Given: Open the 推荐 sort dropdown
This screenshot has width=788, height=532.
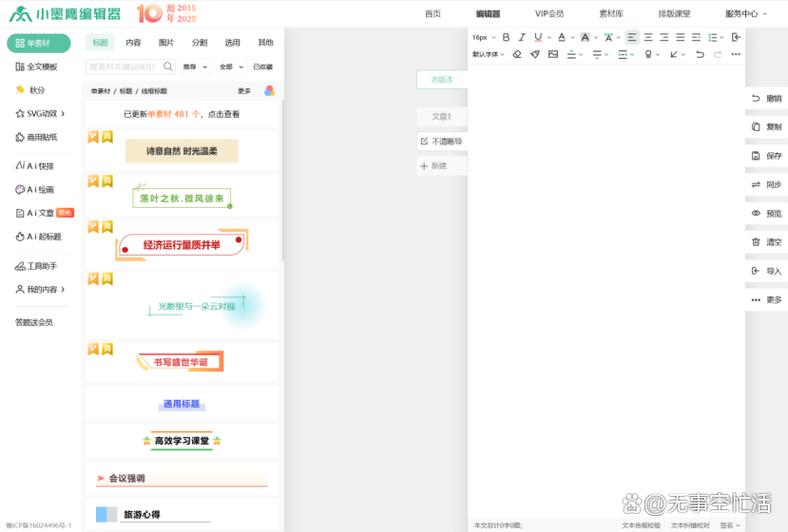Looking at the screenshot, I should [195, 67].
